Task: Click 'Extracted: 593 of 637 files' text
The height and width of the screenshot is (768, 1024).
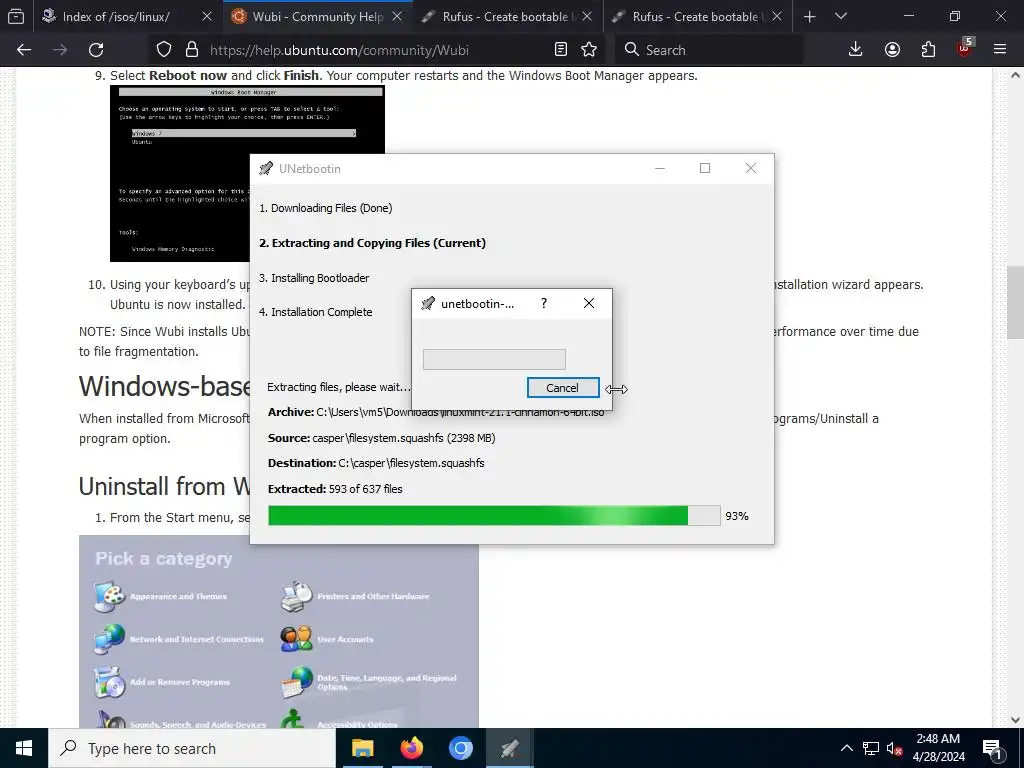Action: (335, 489)
